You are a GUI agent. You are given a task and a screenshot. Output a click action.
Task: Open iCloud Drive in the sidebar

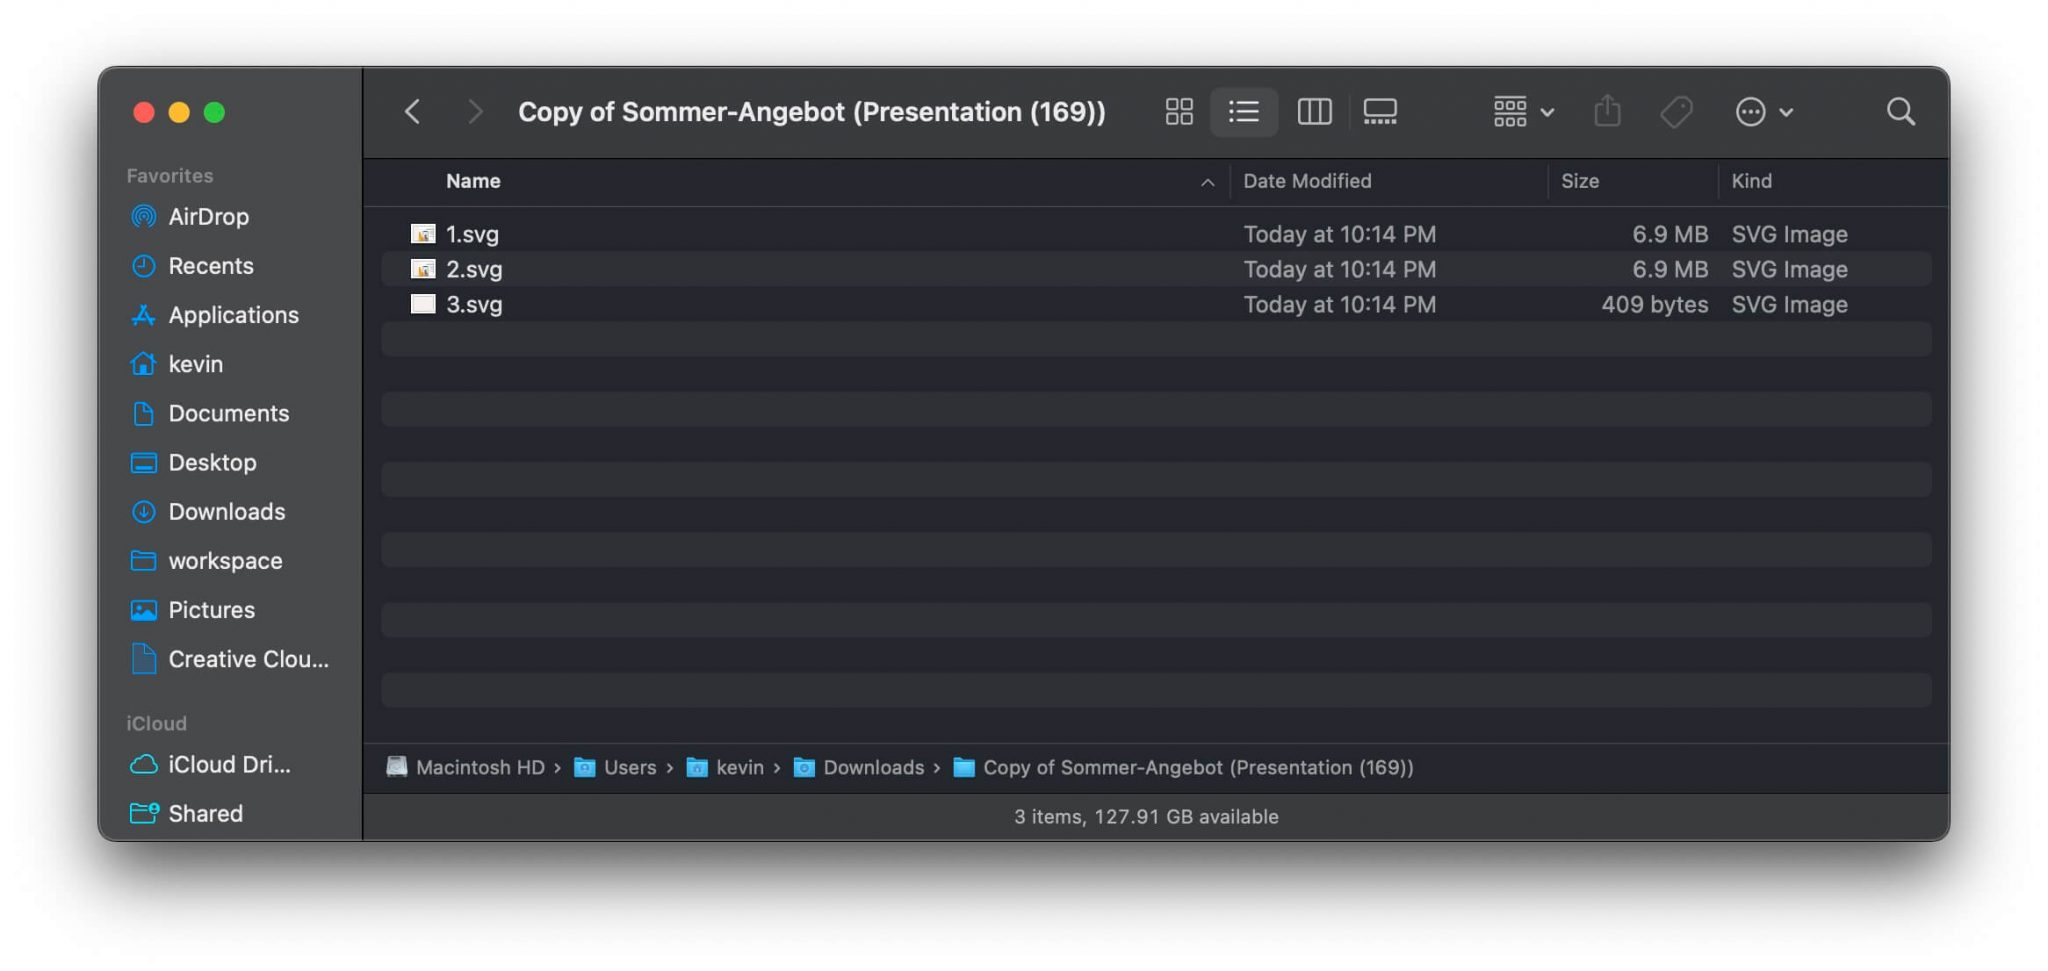coord(229,763)
